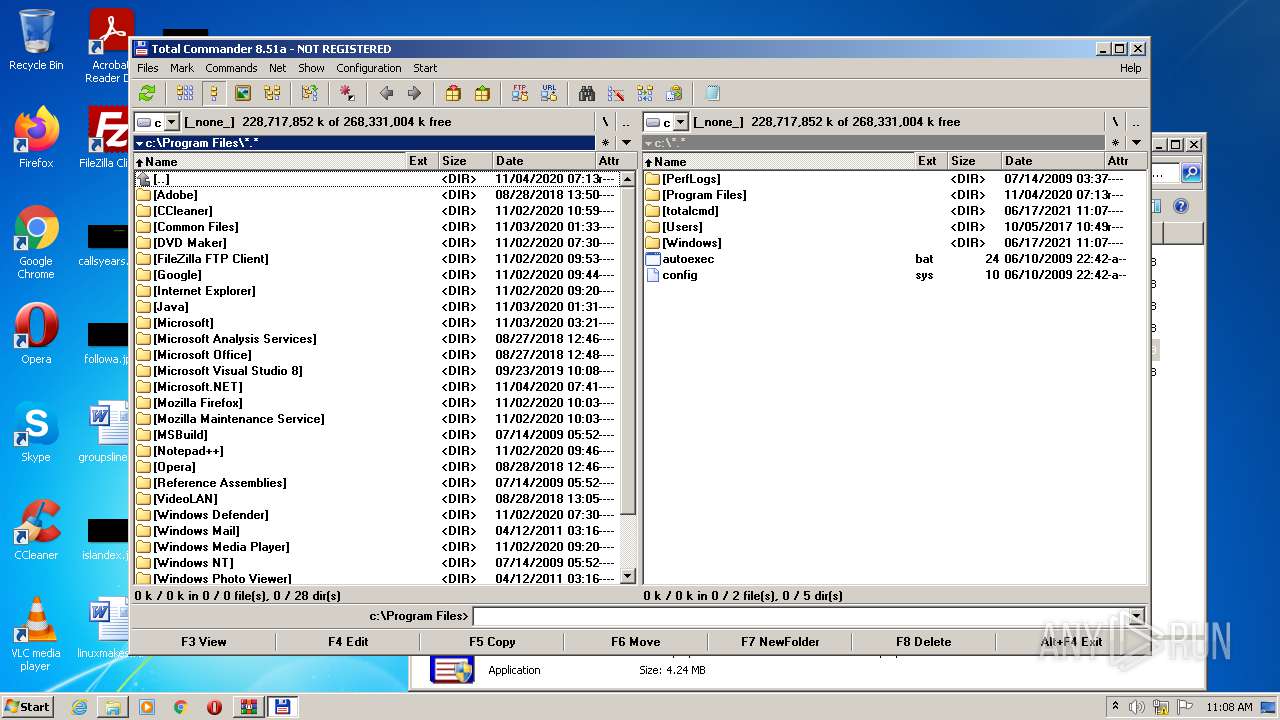Sort left panel by Ext column
Viewport: 1280px width, 720px height.
coord(421,161)
